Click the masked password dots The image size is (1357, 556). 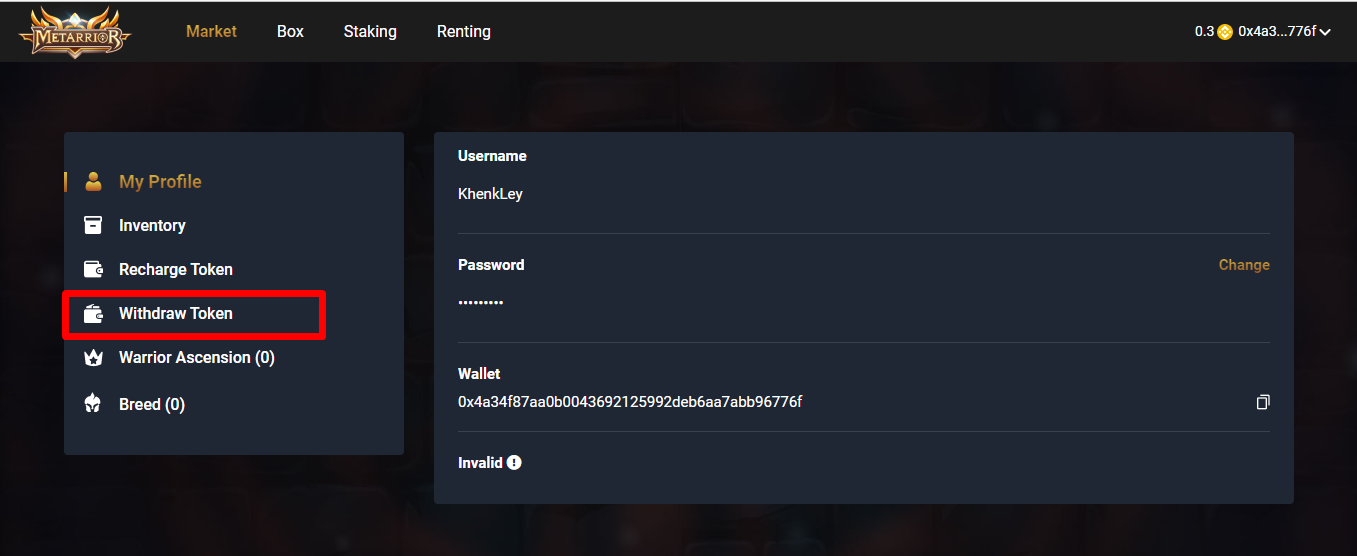coord(480,302)
